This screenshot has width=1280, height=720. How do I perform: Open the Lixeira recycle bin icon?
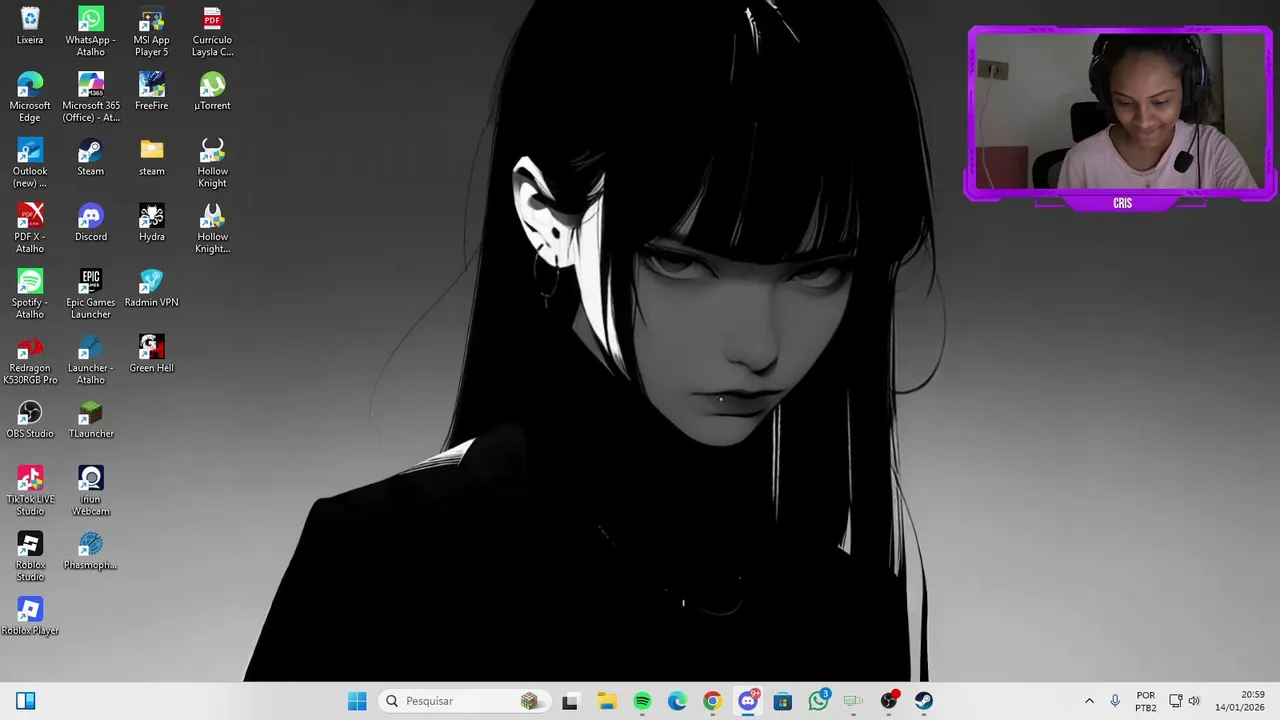(30, 27)
